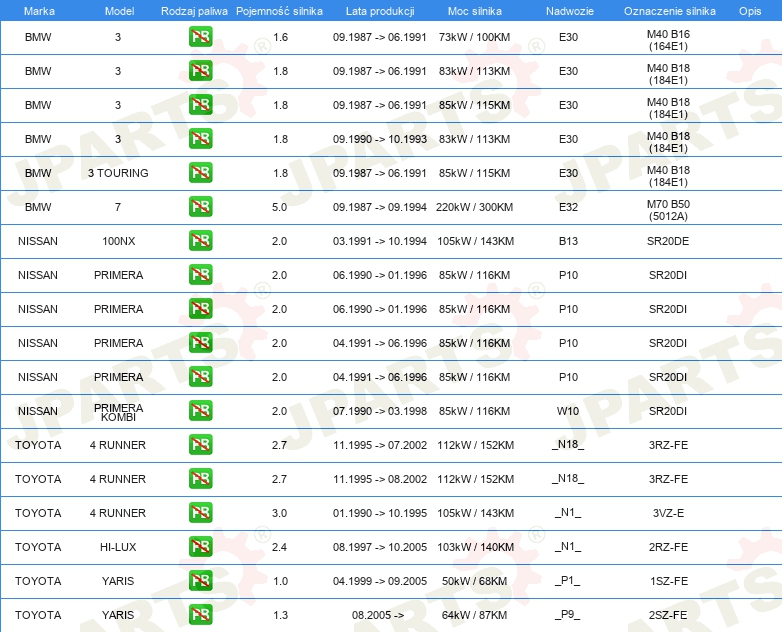
Task: Click the 50kW / 68KM power cell
Action: tap(474, 581)
